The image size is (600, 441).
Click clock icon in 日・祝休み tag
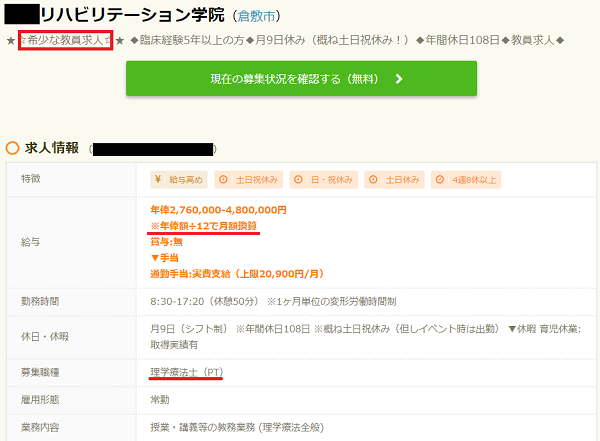(297, 179)
